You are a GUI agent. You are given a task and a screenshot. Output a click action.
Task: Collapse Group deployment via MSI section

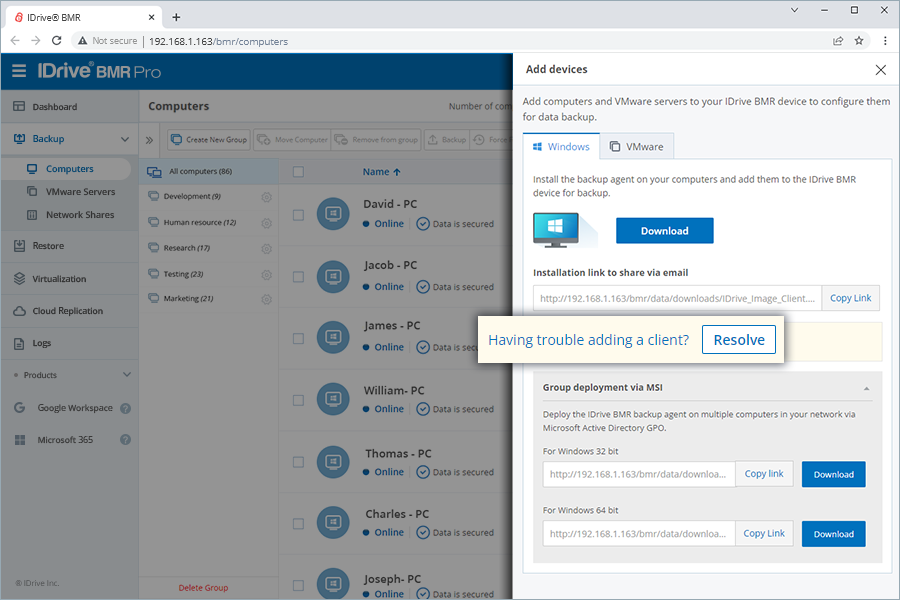tap(866, 389)
